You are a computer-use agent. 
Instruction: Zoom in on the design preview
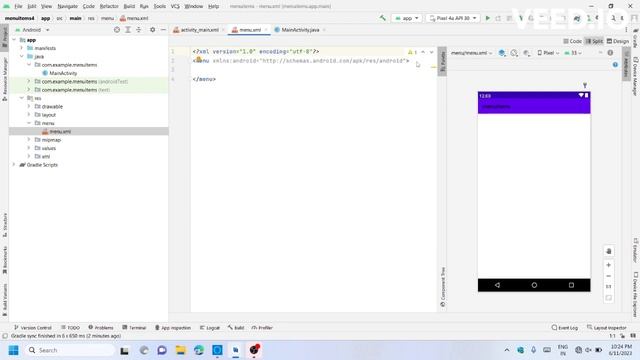point(609,265)
